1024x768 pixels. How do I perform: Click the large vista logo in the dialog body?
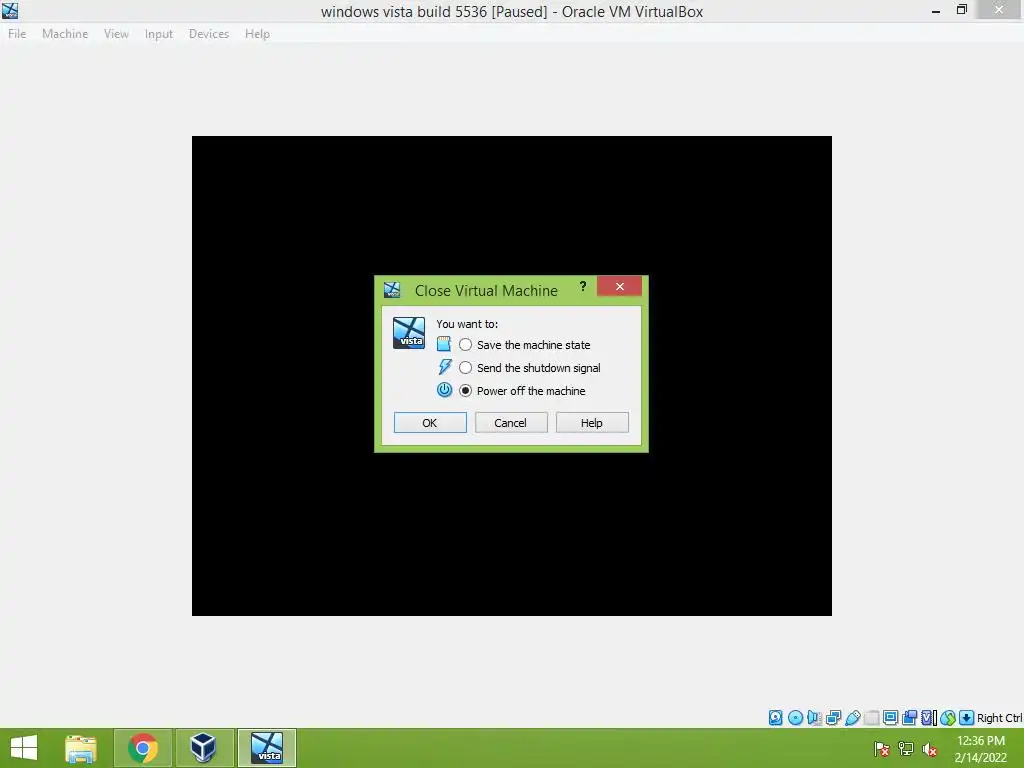[409, 333]
